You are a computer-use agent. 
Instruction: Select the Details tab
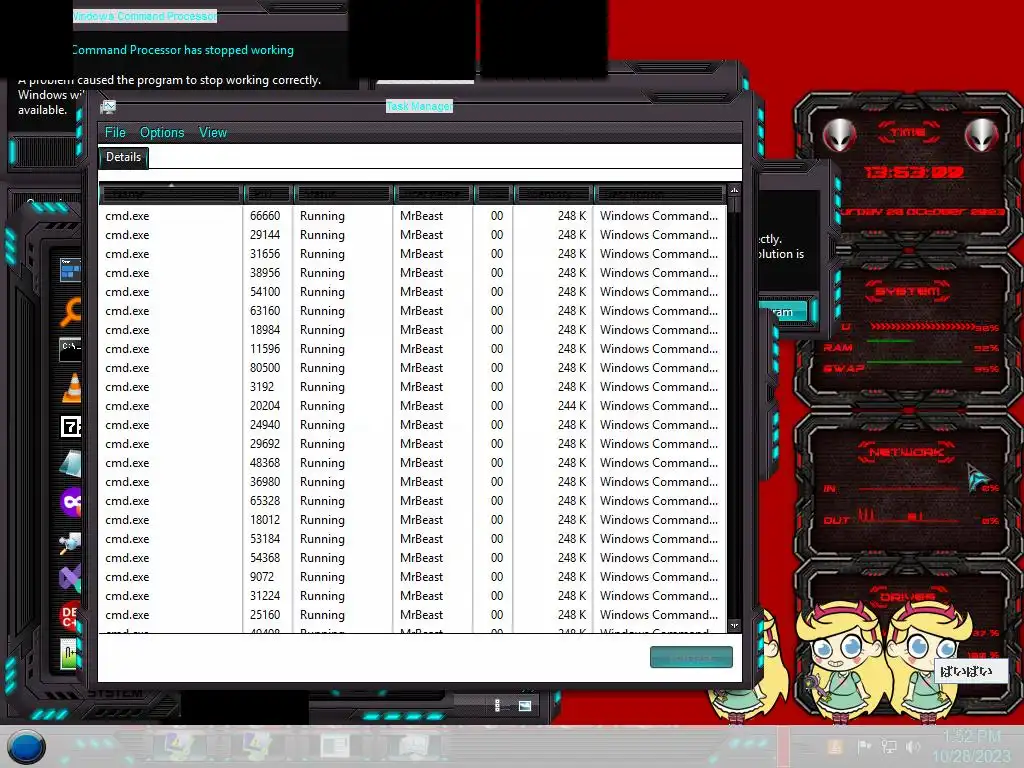click(x=123, y=157)
